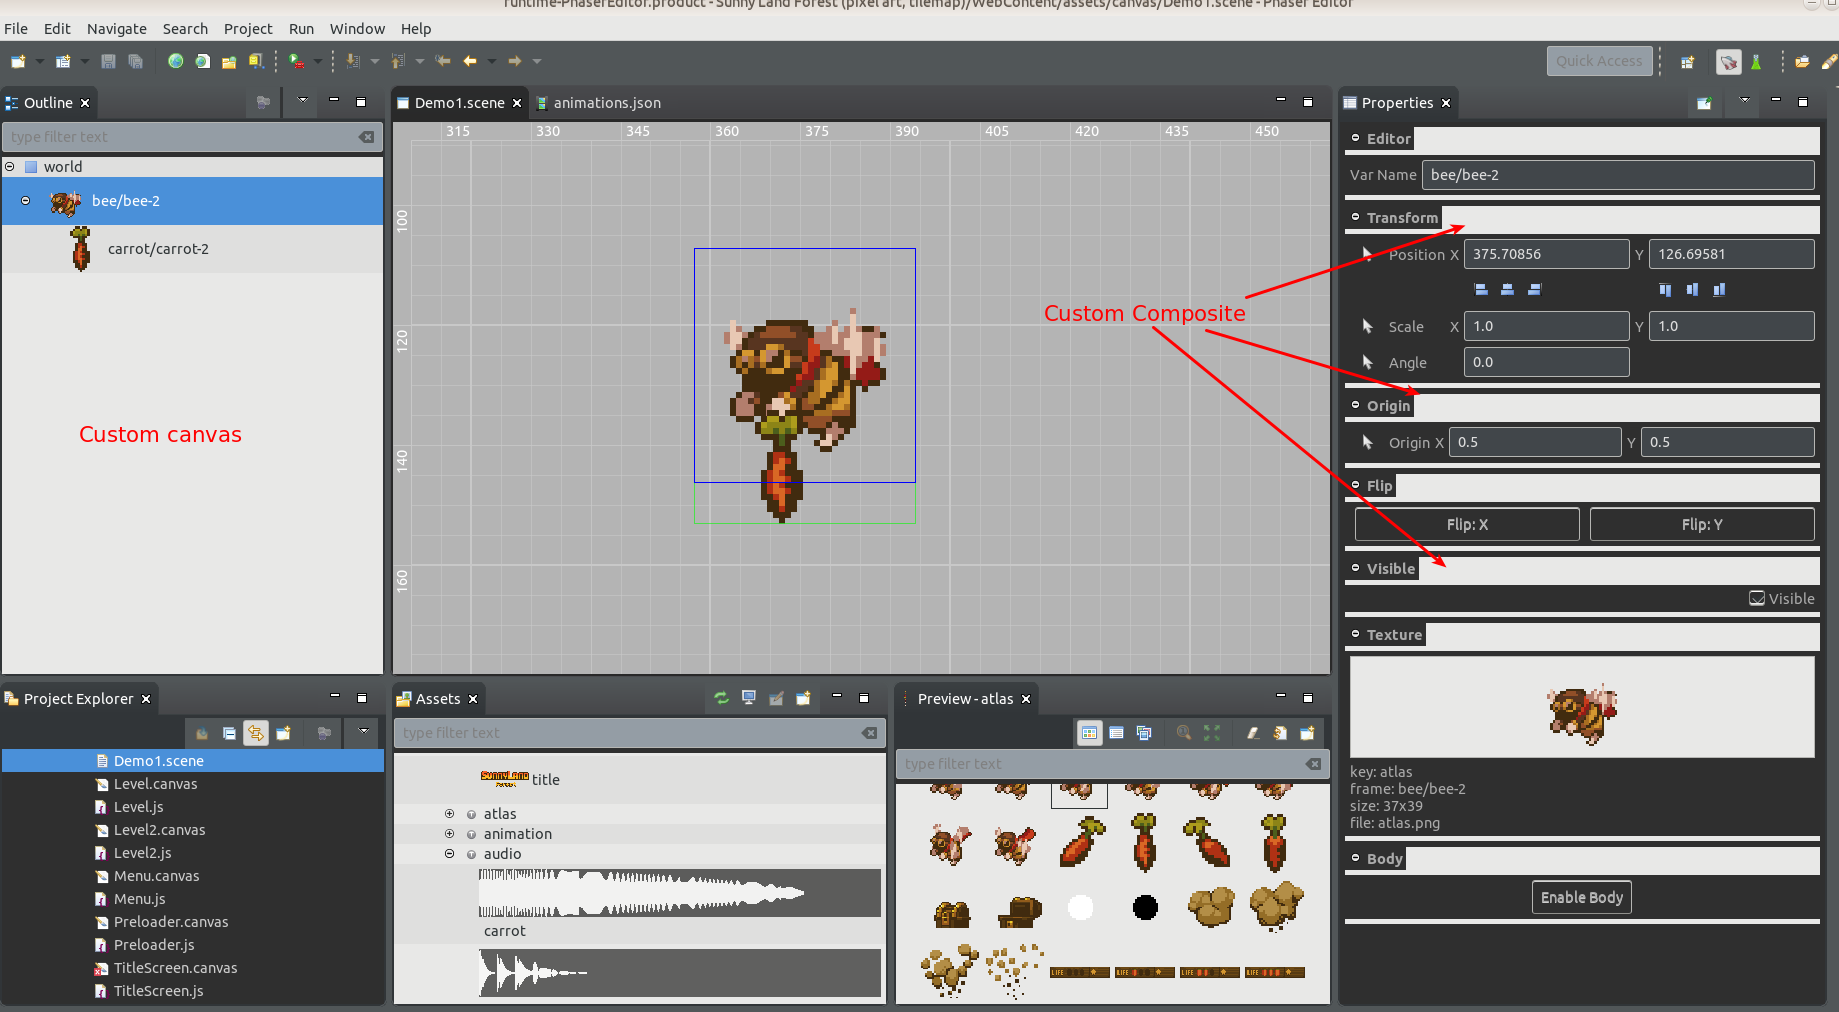Open the Navigate menu
The width and height of the screenshot is (1839, 1012).
click(x=116, y=29)
